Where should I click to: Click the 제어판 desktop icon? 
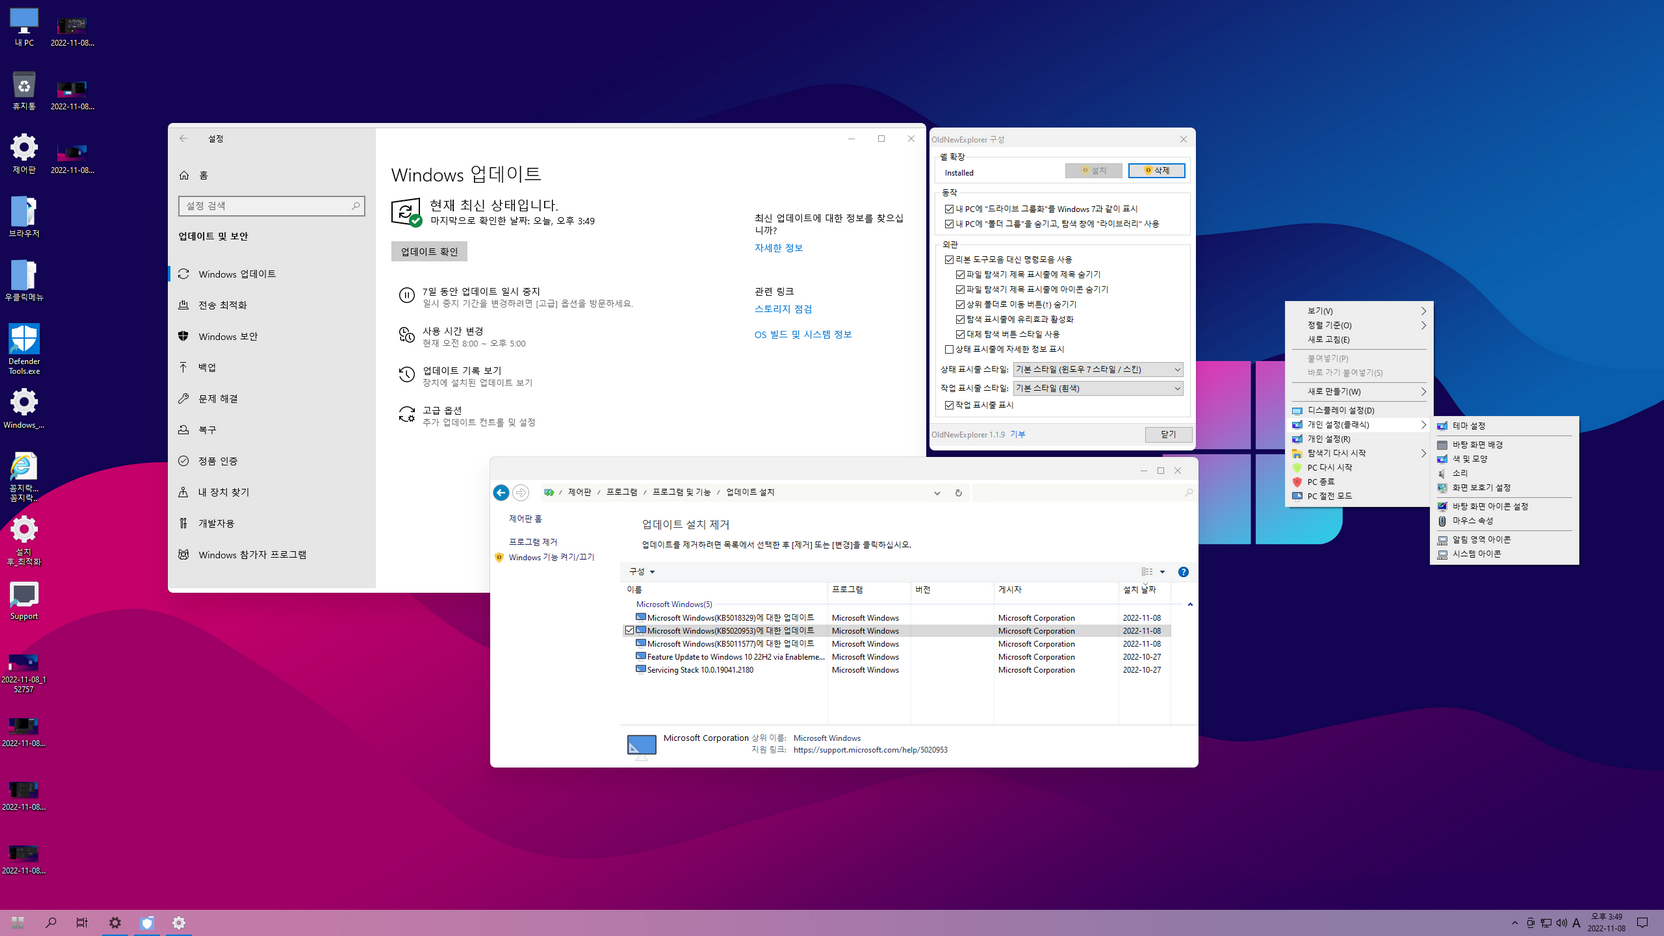point(24,153)
